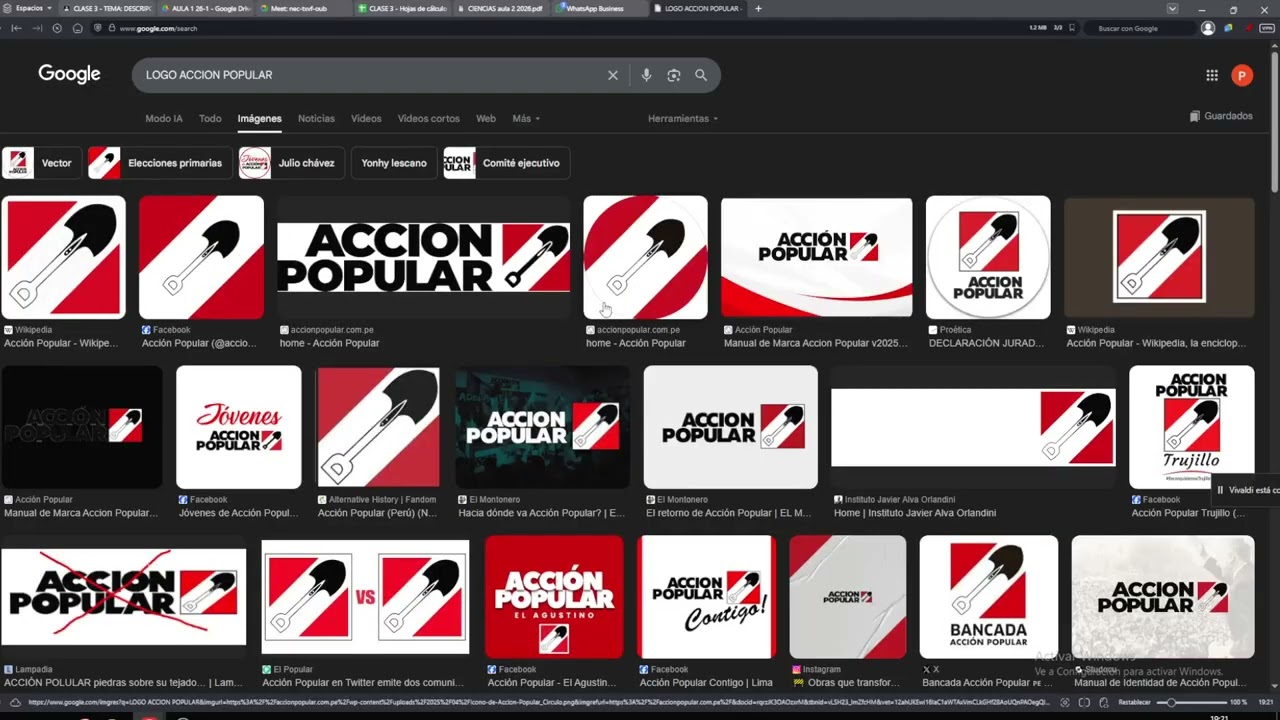Select the Julio chávez chip
The width and height of the screenshot is (1280, 720).
[x=292, y=163]
